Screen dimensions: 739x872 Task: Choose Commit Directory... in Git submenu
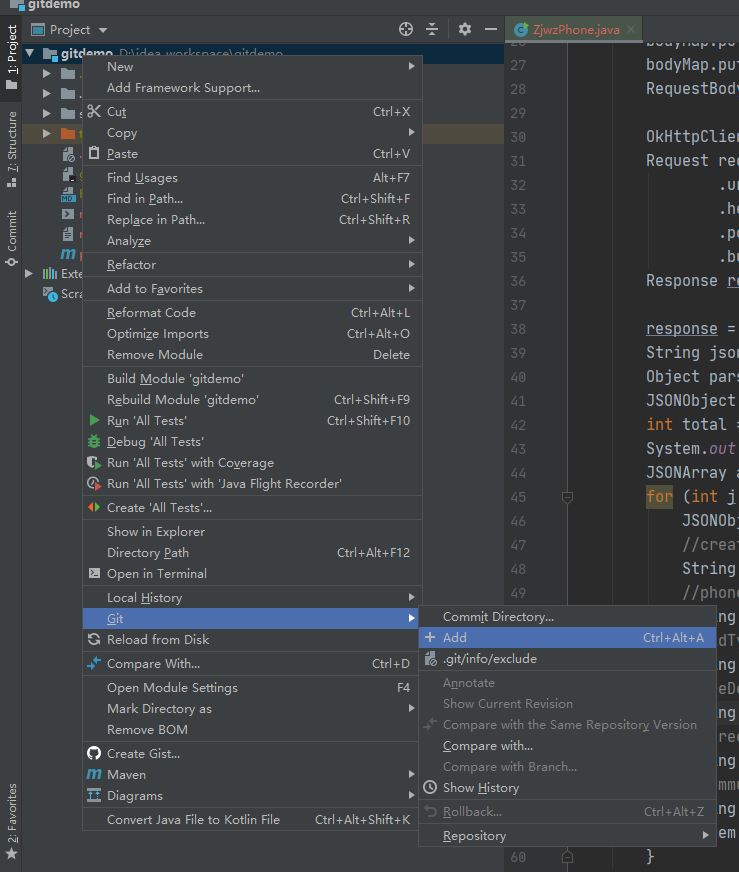[567, 617]
